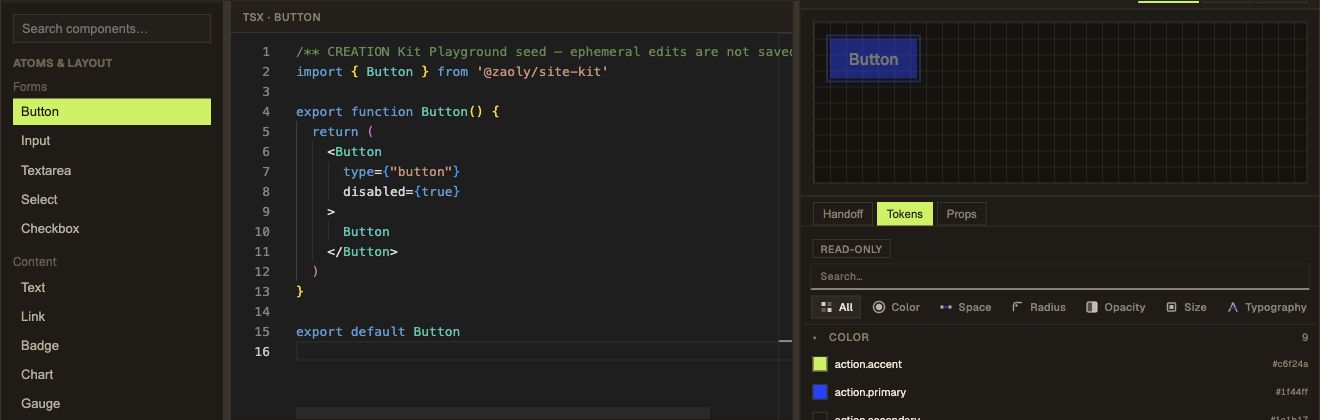Click the disabled={true} code line
The height and width of the screenshot is (420, 1320).
coord(401,191)
